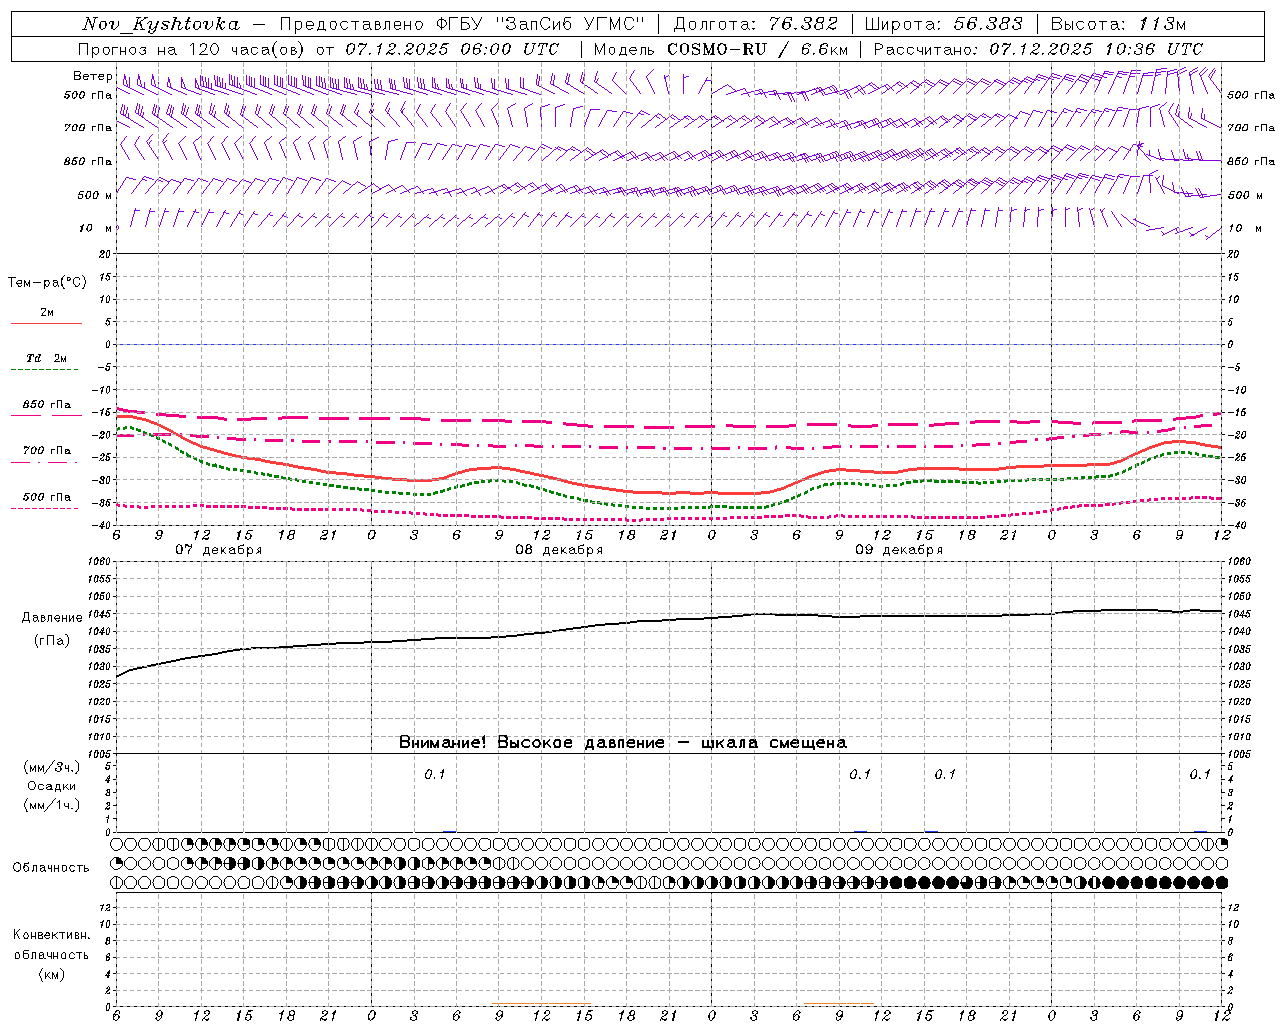
Task: Click the 2м temperature legend label
Action: tap(47, 313)
